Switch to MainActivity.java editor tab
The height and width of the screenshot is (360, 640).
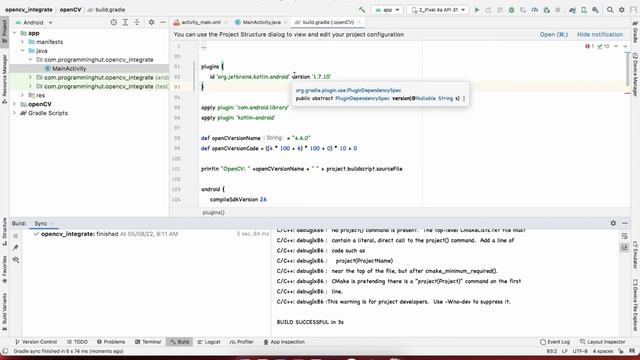(261, 22)
